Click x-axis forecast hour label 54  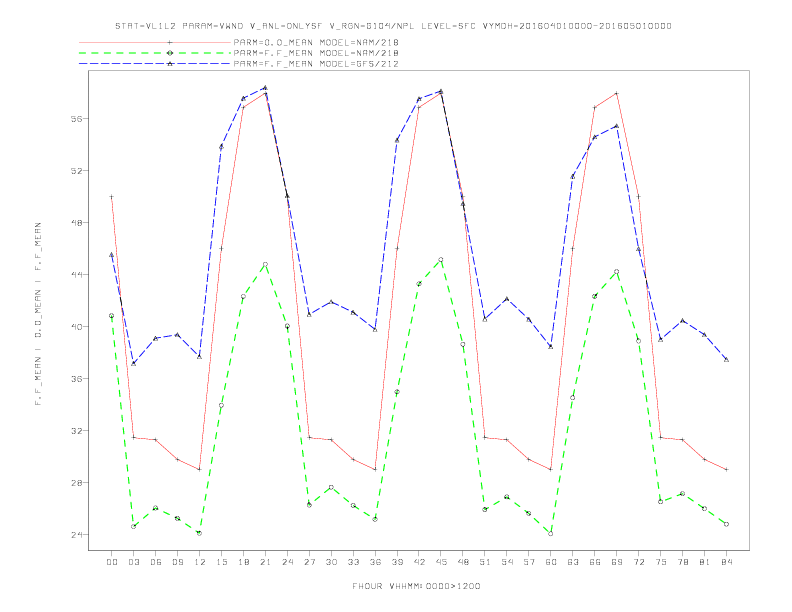507,562
